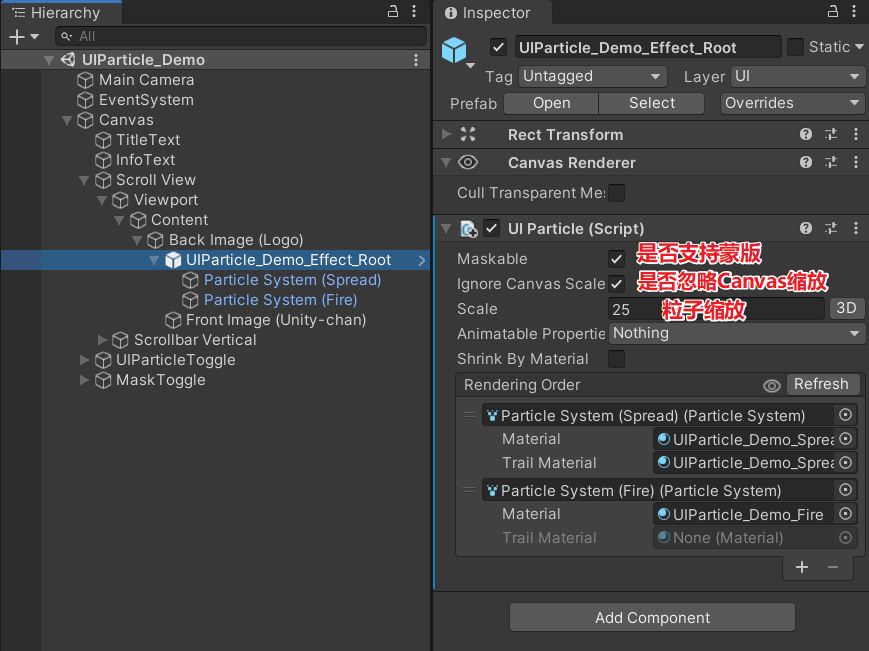Lock the Hierarchy panel
Viewport: 869px width, 651px height.
click(392, 11)
